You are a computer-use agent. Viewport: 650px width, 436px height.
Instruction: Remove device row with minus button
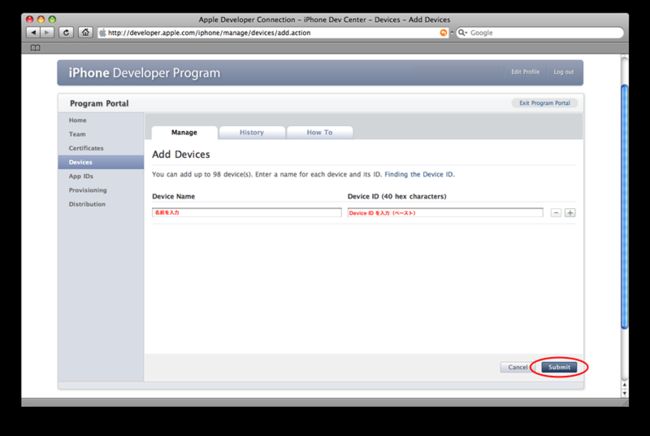[x=556, y=213]
